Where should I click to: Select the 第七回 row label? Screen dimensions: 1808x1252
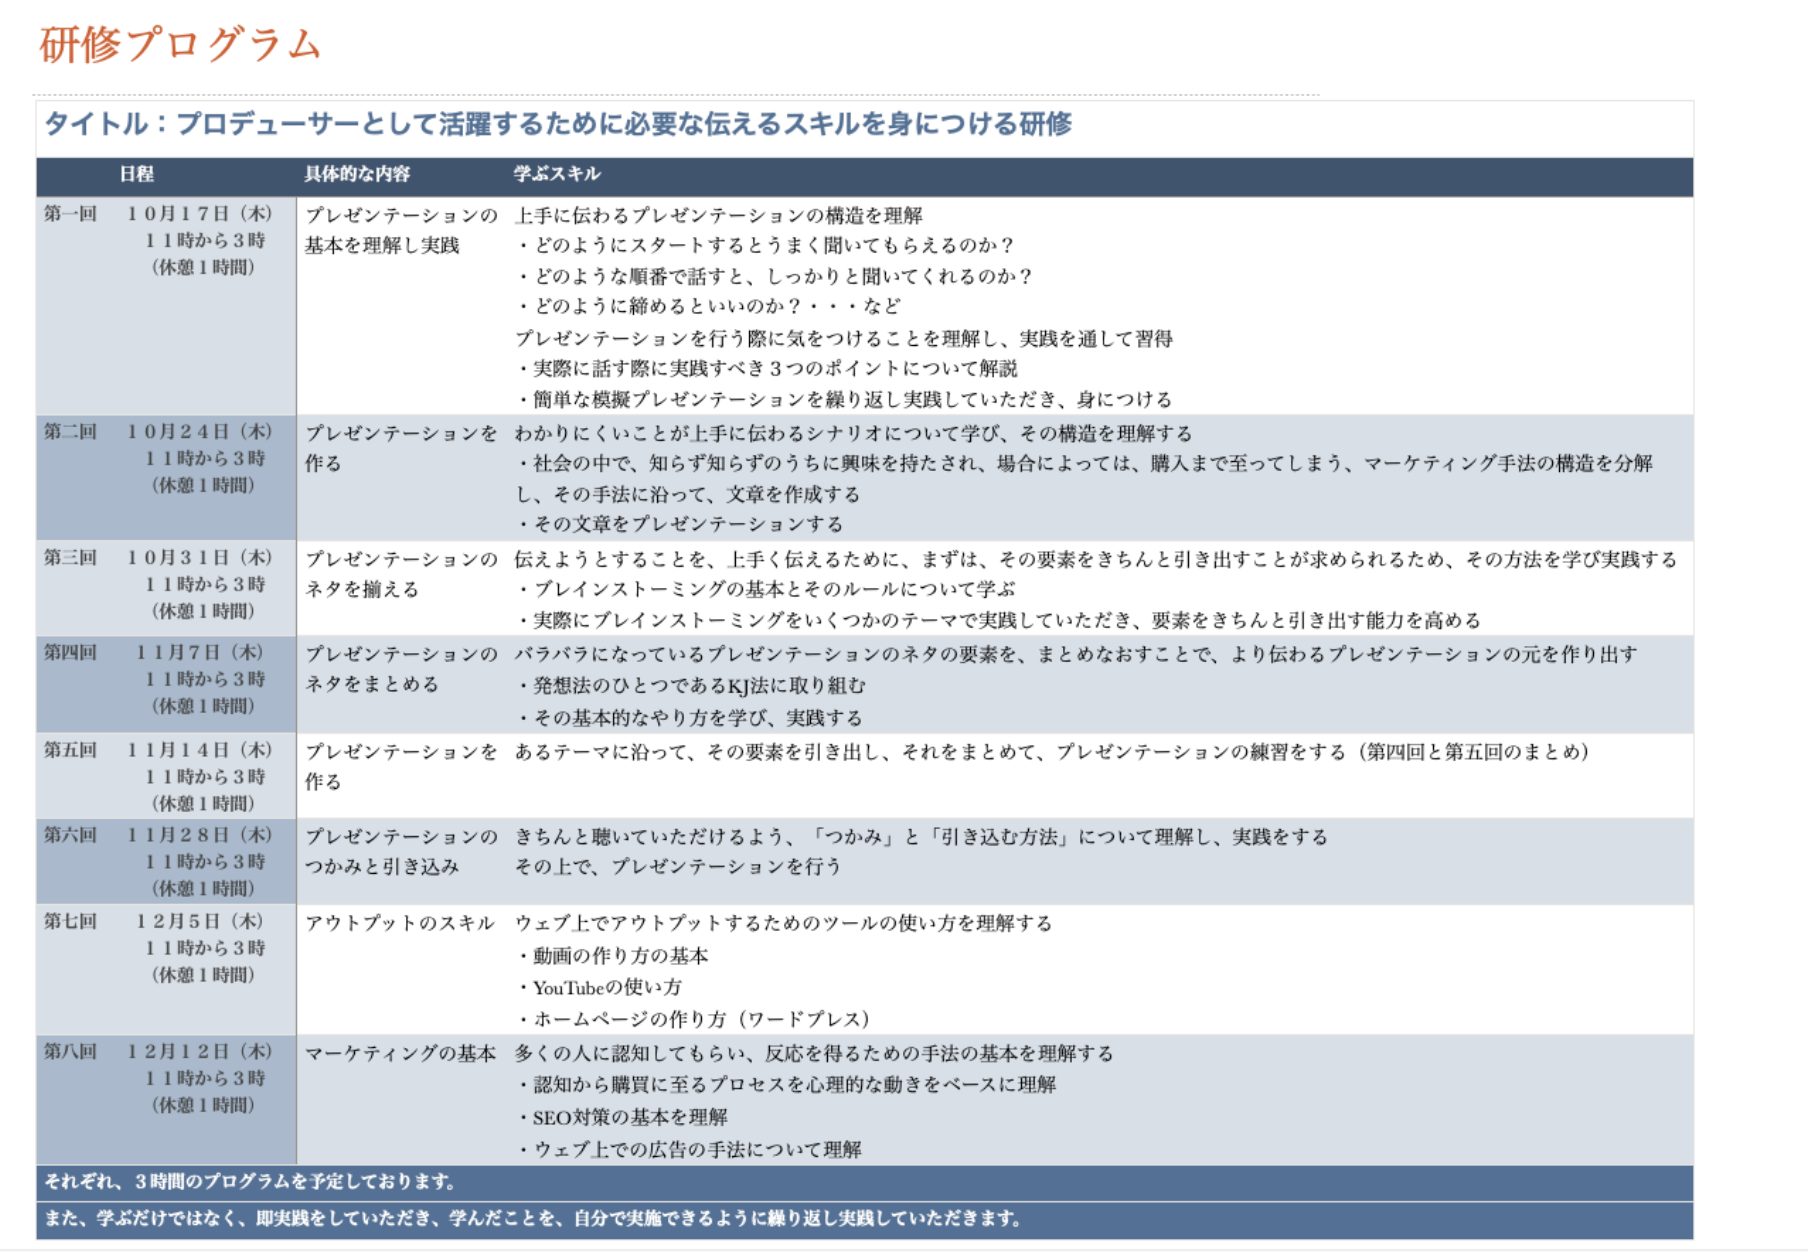(x=70, y=921)
